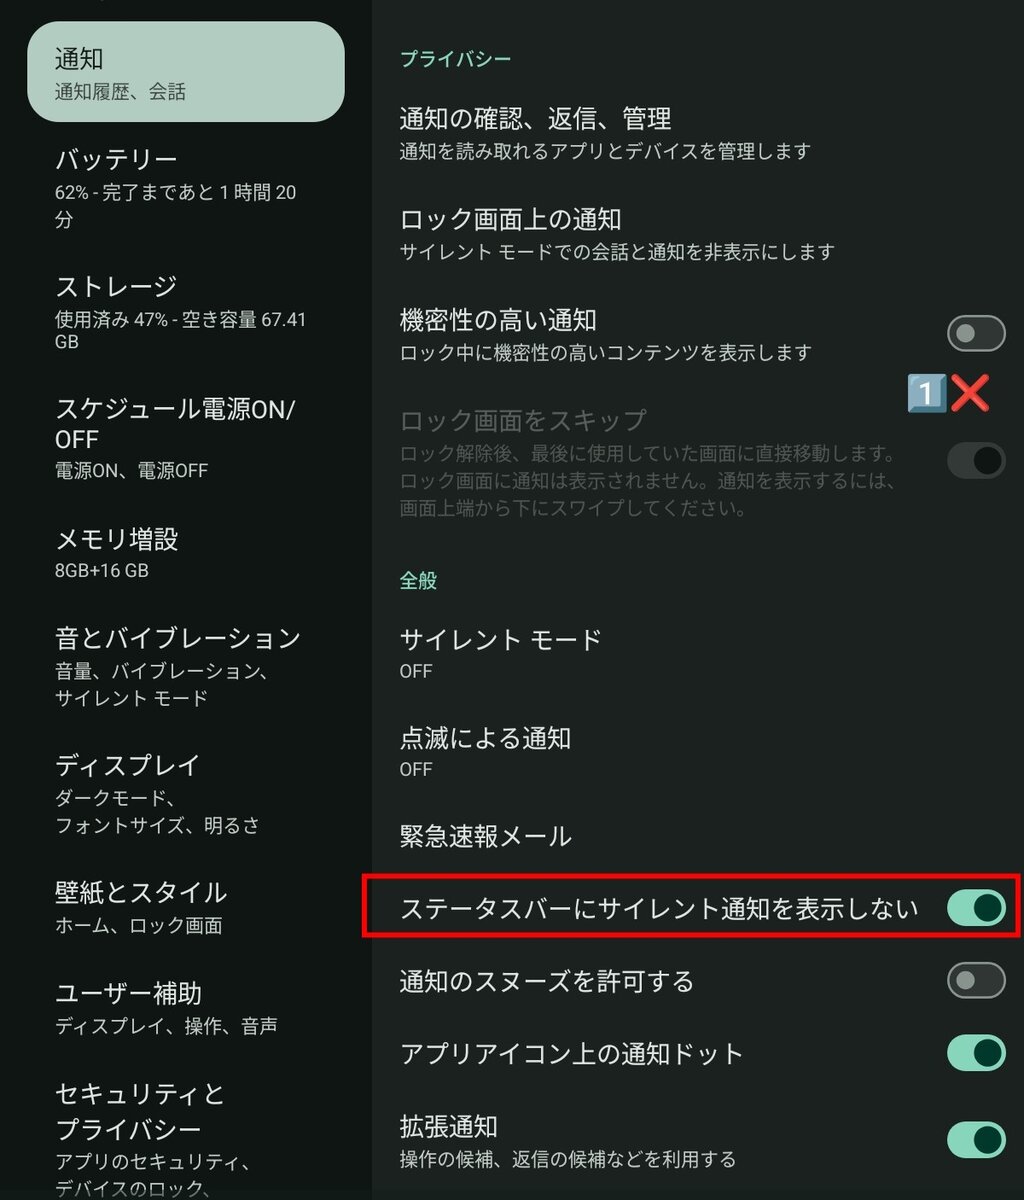Select スケジュール電源ON/OFF in sidebar
Viewport: 1024px width, 1200px height.
[x=186, y=437]
